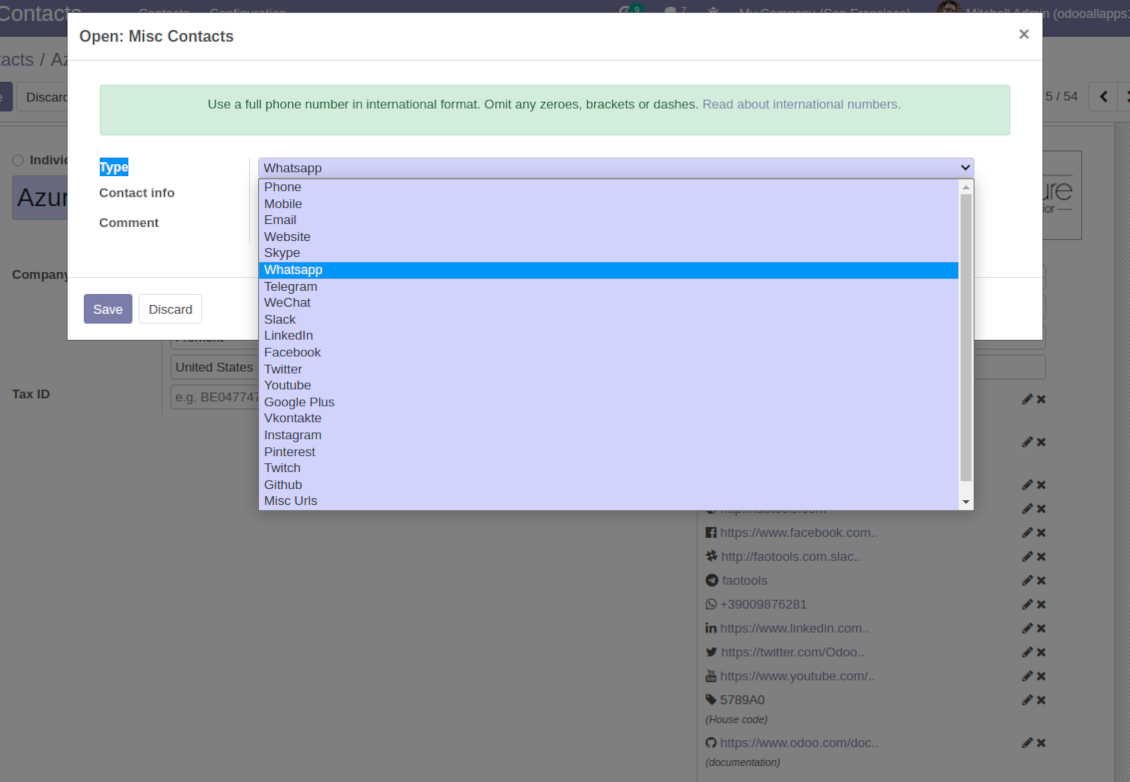Viewport: 1130px width, 782px height.
Task: Open Read about international numbers link
Action: (801, 105)
